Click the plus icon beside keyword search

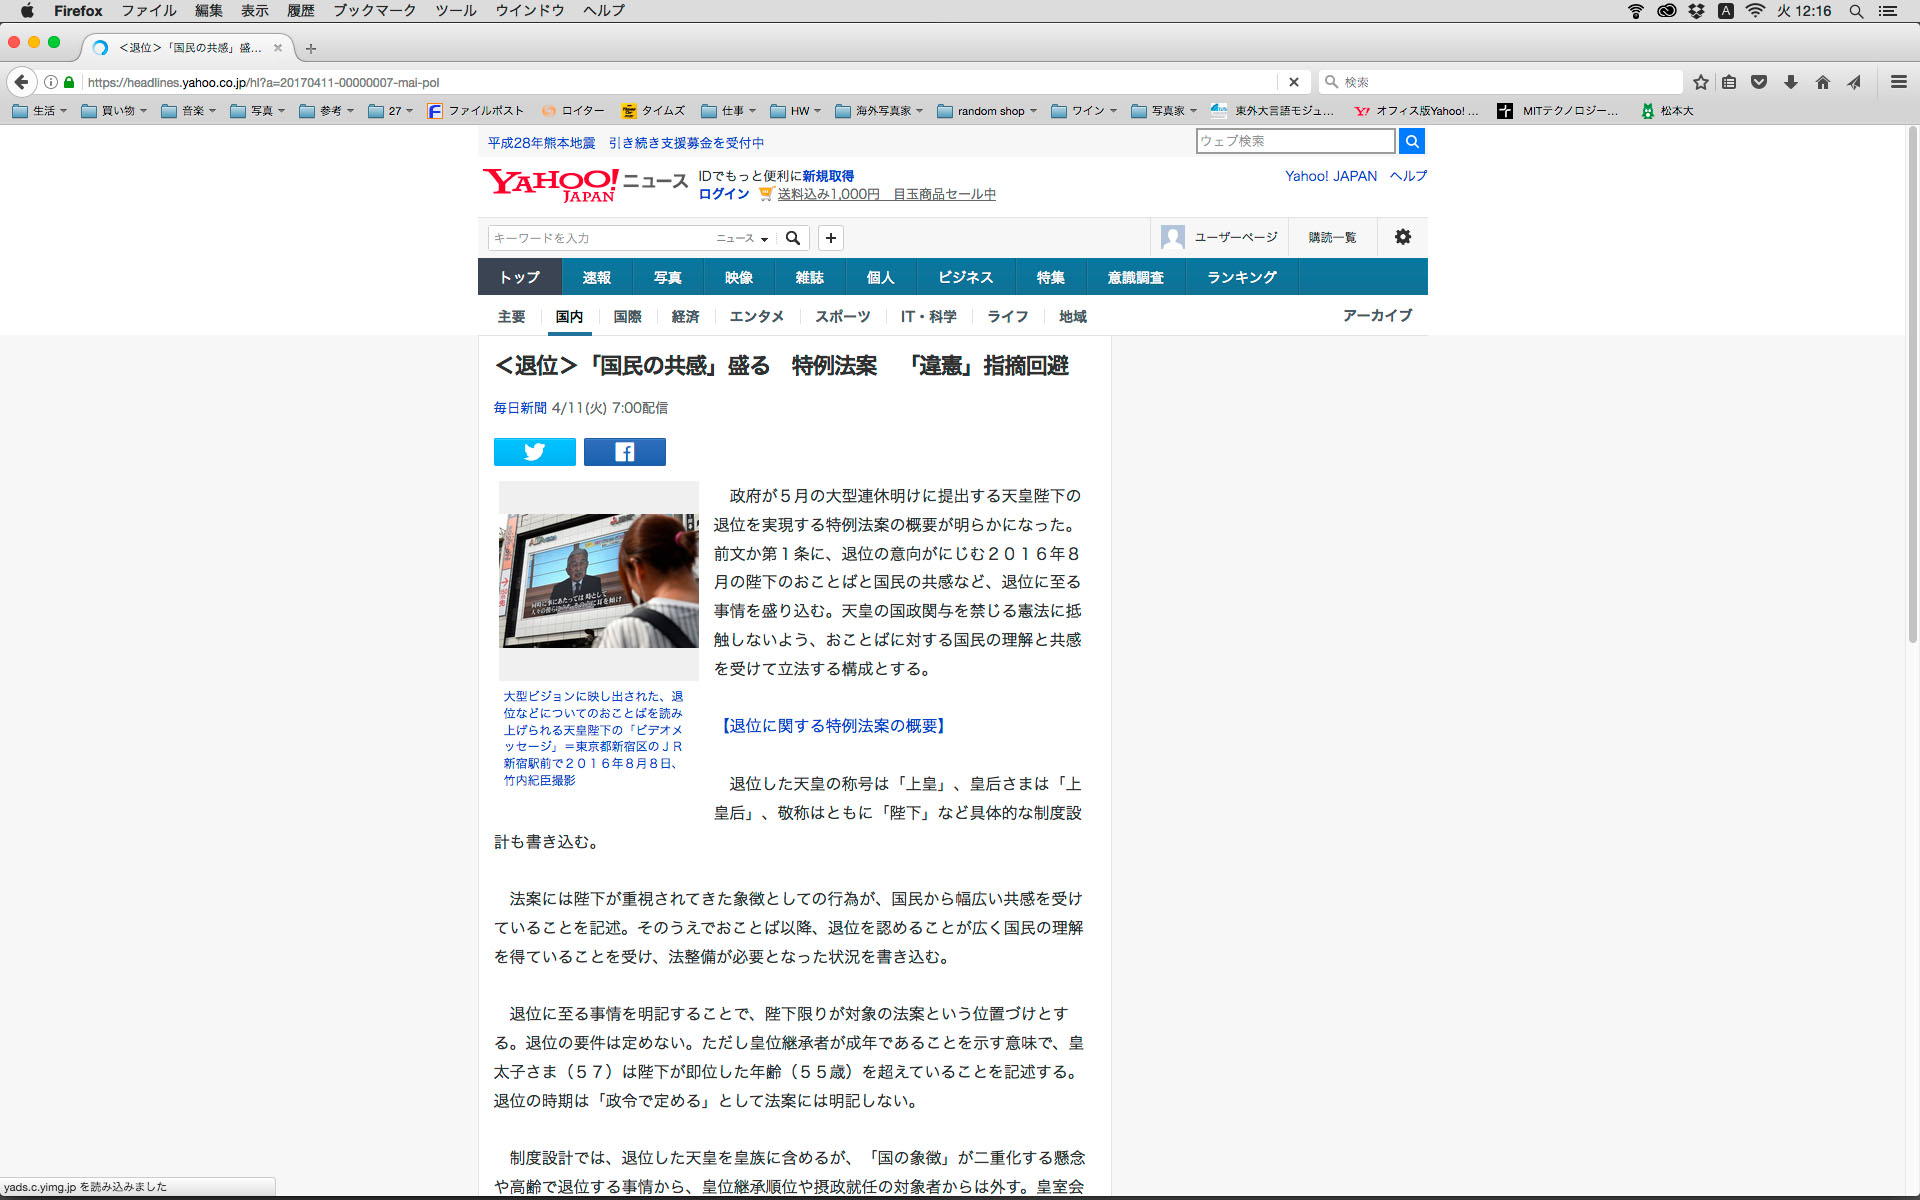830,238
